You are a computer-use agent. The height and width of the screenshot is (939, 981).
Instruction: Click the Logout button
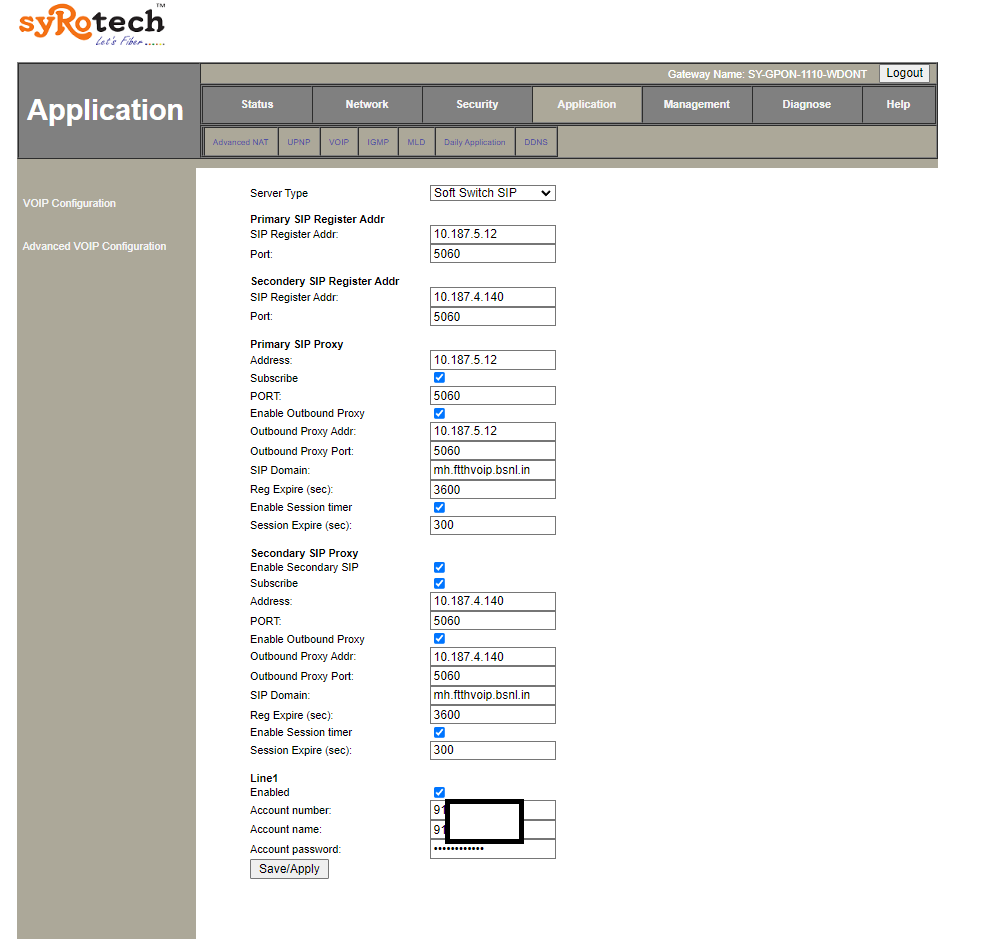click(904, 73)
